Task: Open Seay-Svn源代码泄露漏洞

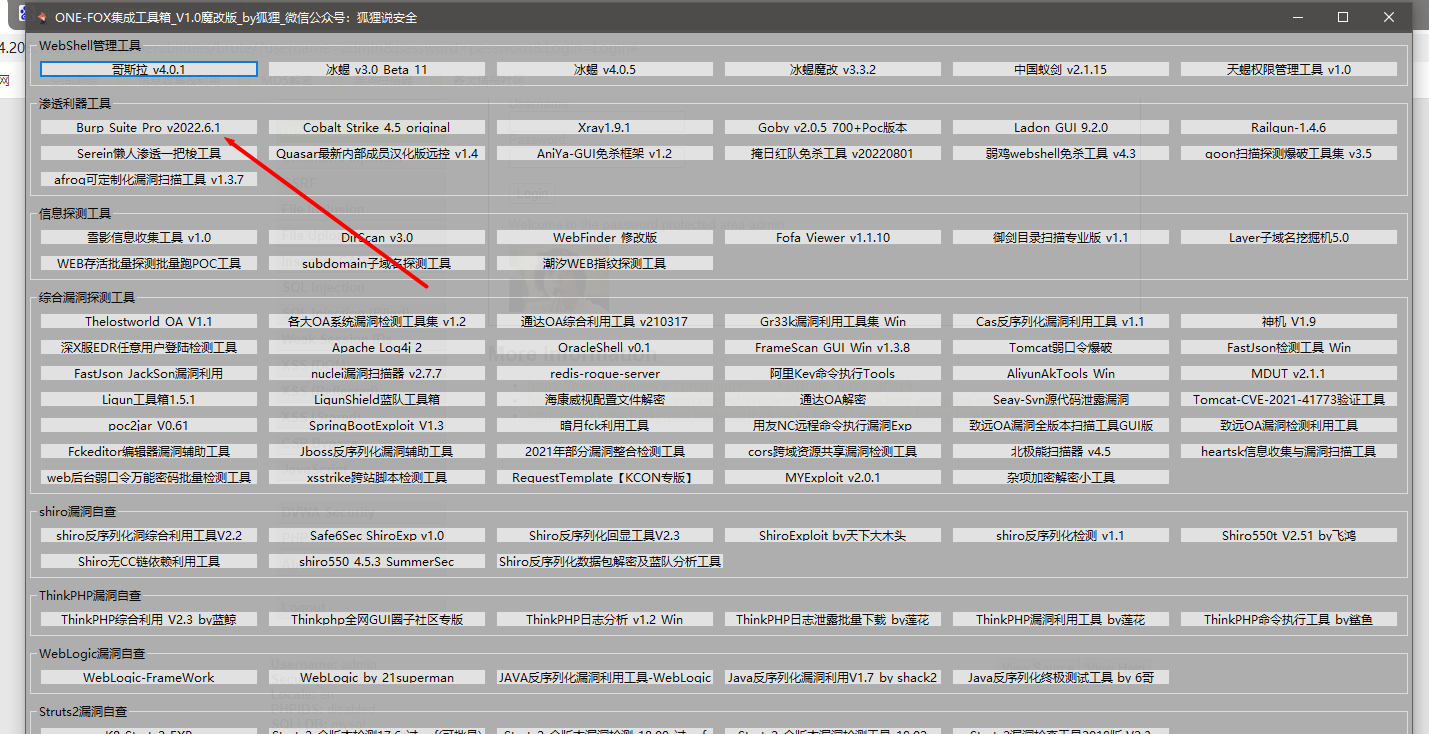Action: (x=1061, y=400)
